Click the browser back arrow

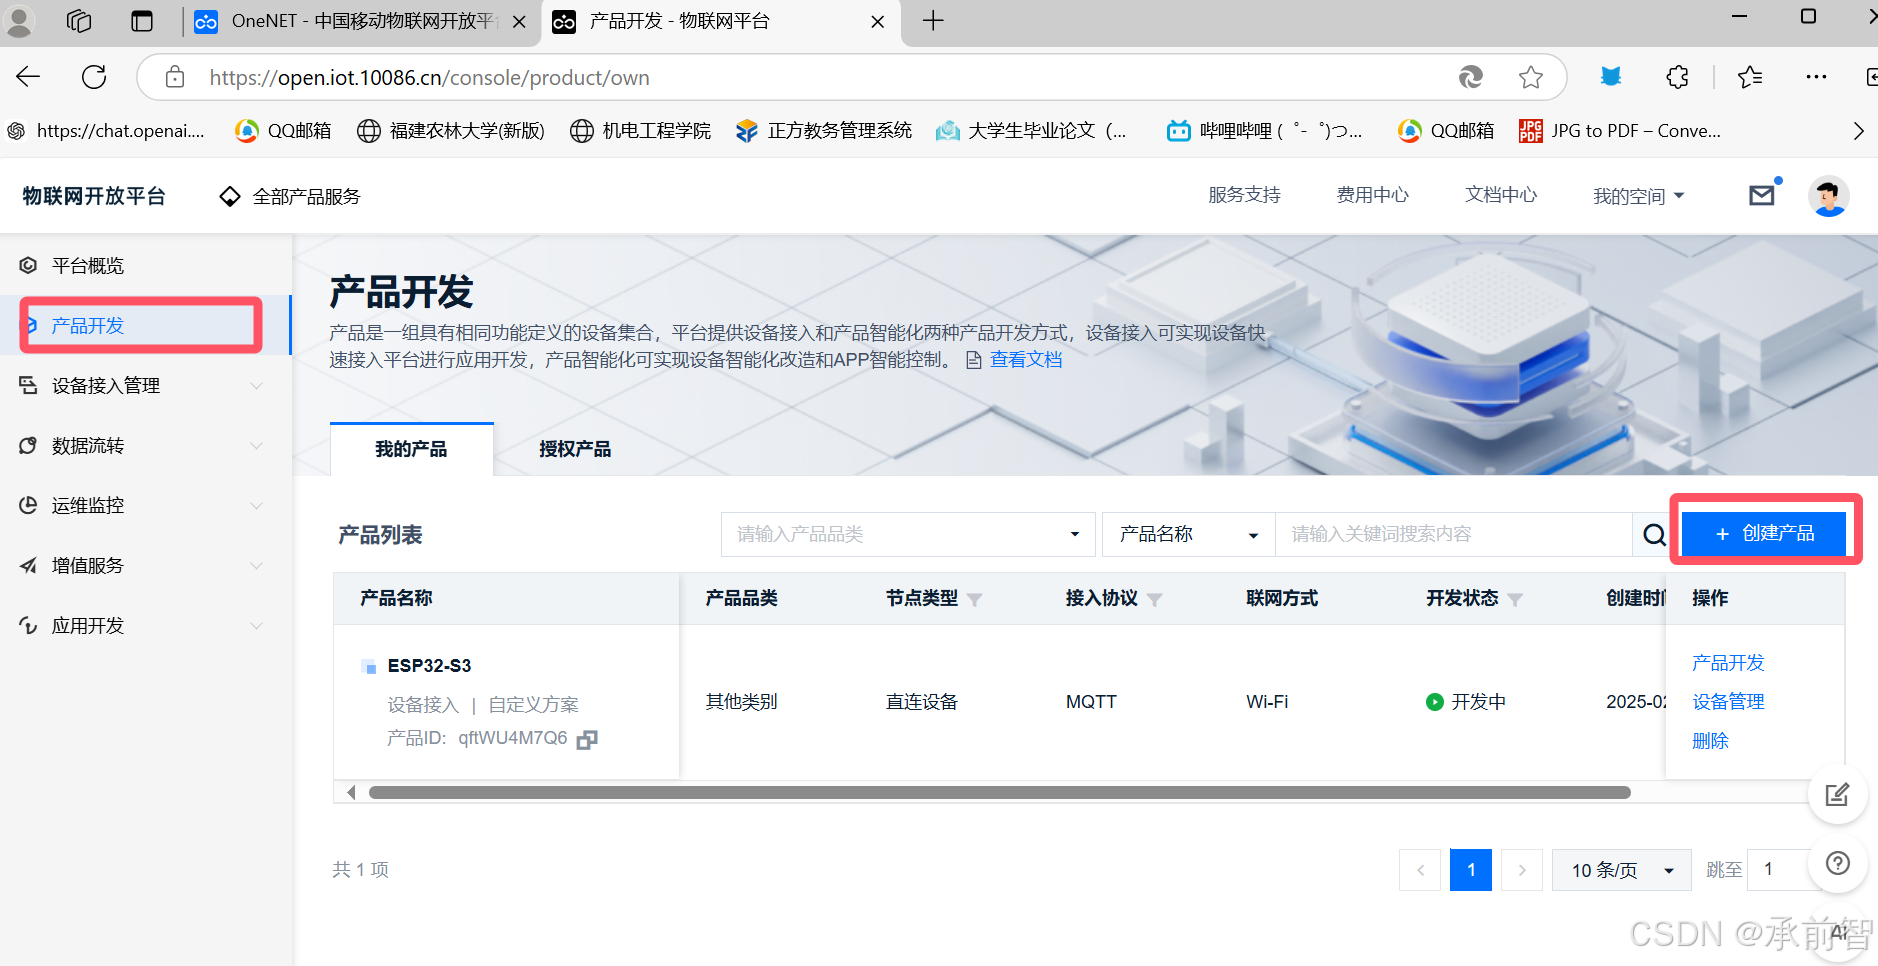point(28,77)
